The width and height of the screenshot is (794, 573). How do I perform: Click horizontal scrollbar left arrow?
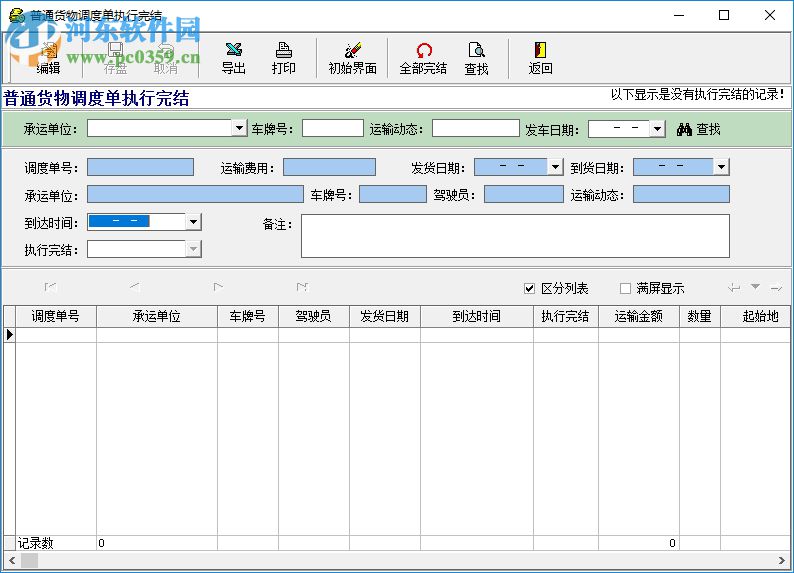point(12,560)
